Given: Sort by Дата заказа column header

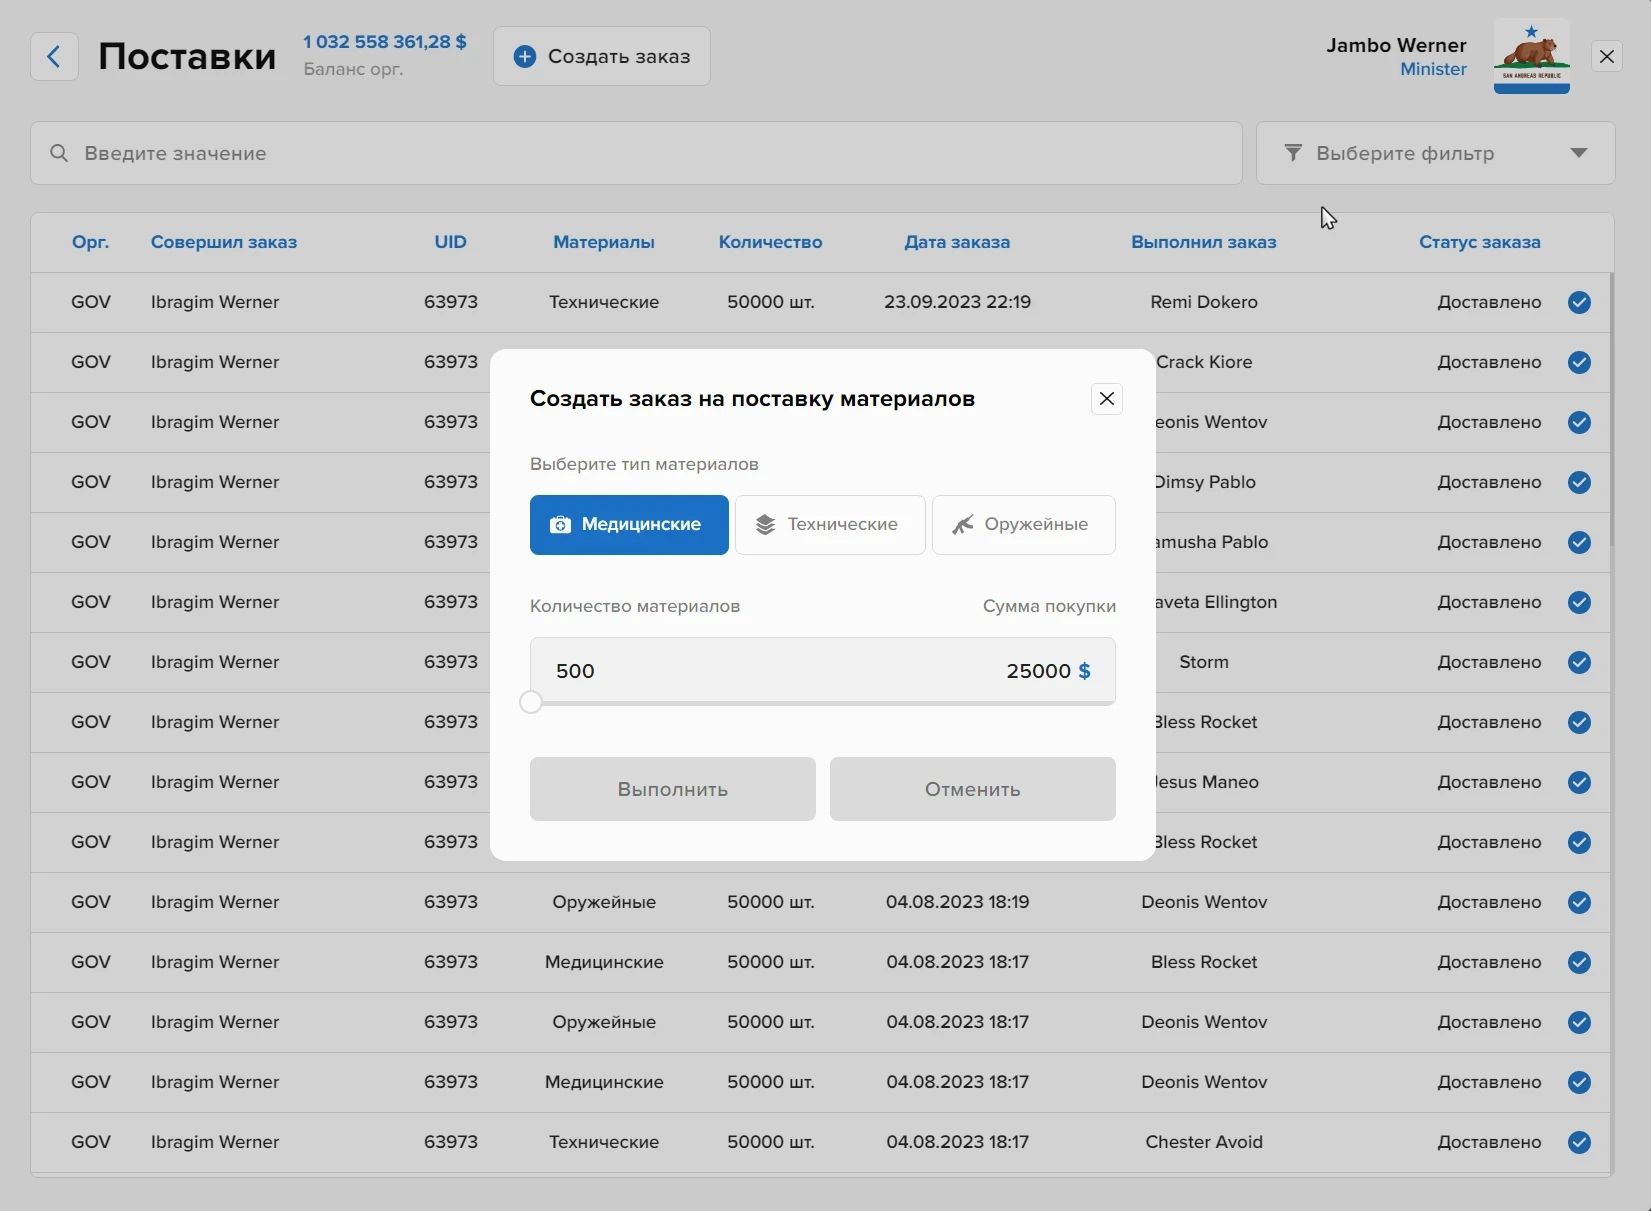Looking at the screenshot, I should [956, 242].
